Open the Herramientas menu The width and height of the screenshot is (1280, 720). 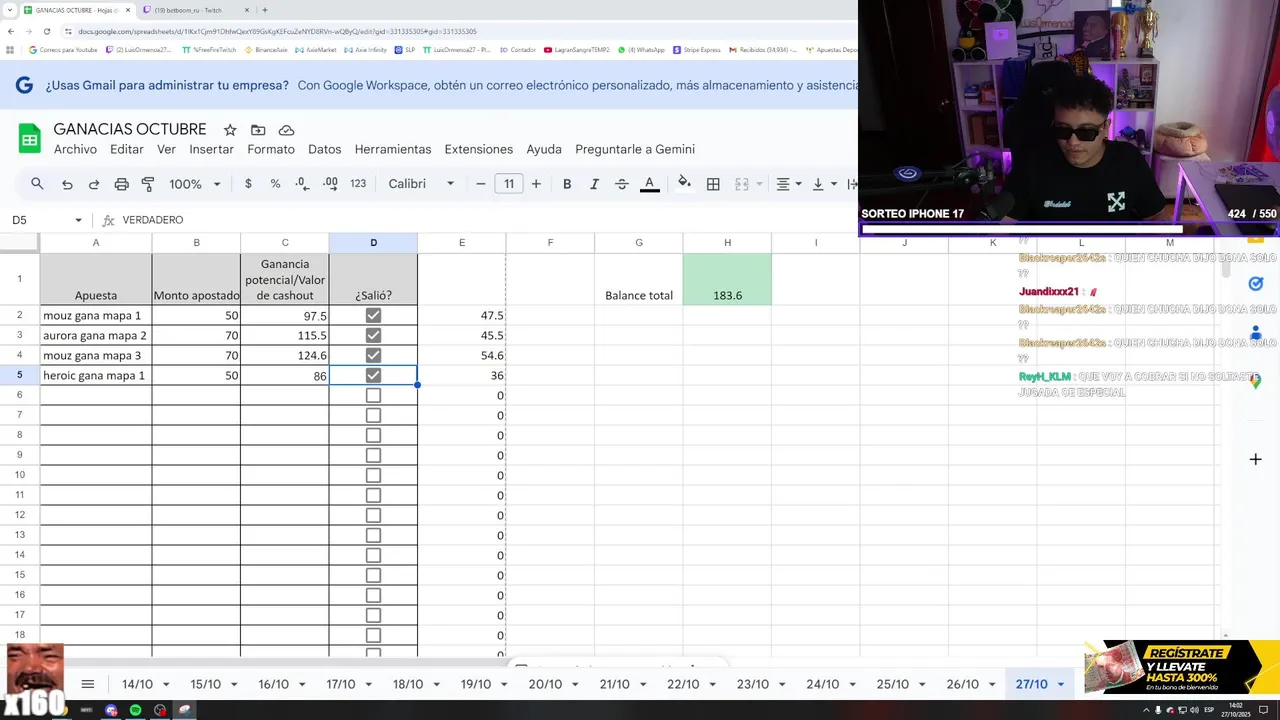pos(393,149)
